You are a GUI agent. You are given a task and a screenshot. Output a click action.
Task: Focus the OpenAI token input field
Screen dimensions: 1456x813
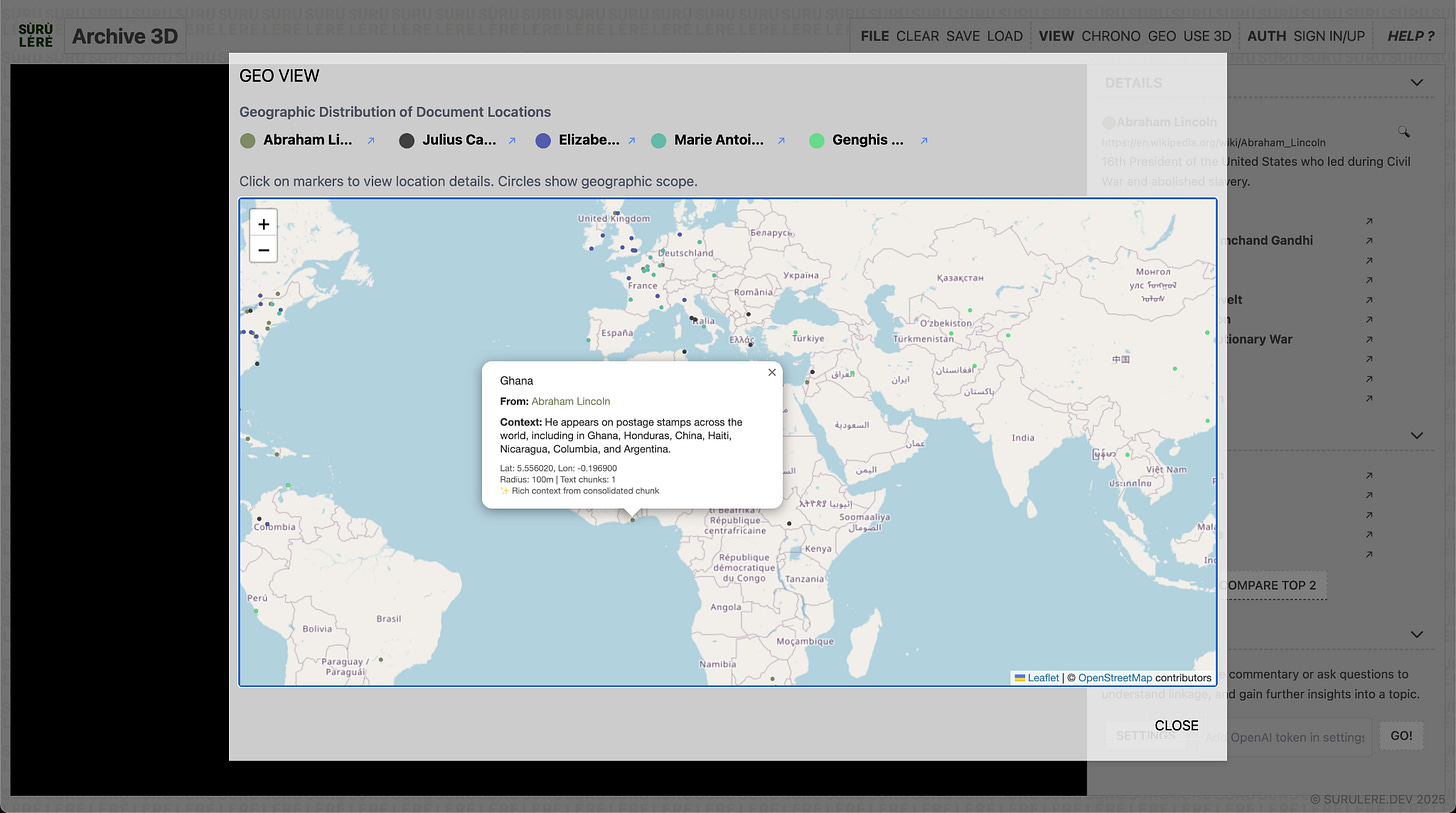pyautogui.click(x=1285, y=737)
